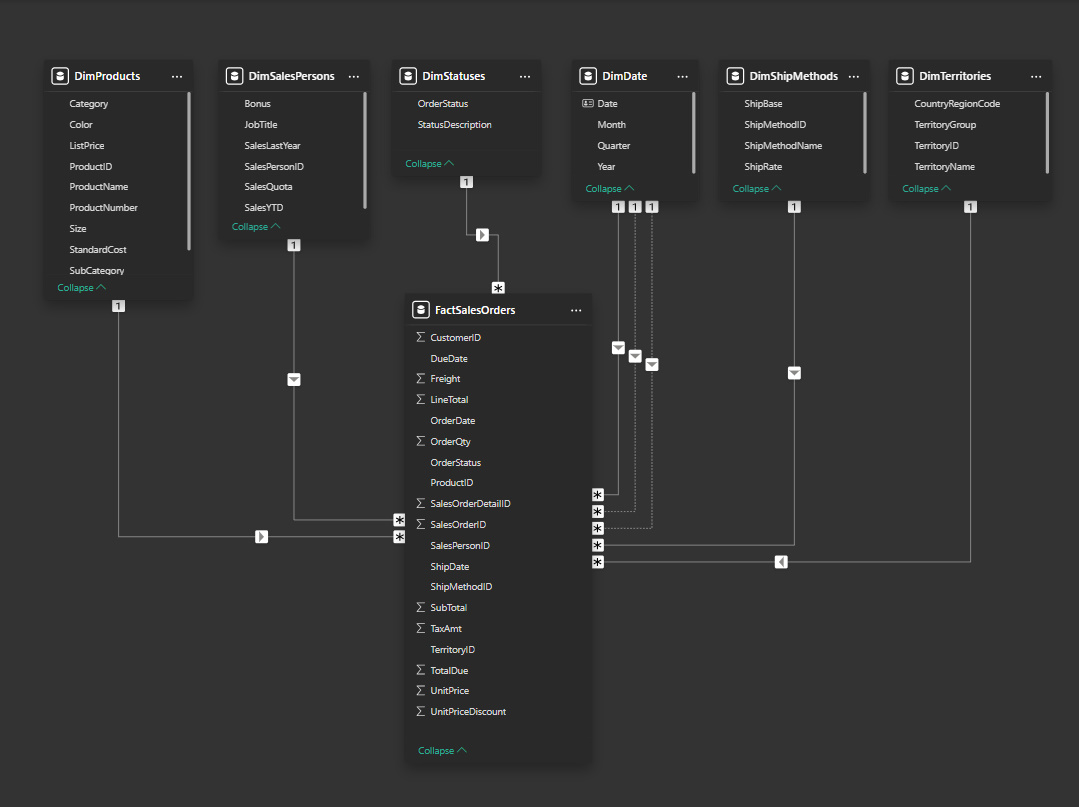The height and width of the screenshot is (807, 1079).
Task: Collapse the DimShipMethods table
Action: click(757, 189)
